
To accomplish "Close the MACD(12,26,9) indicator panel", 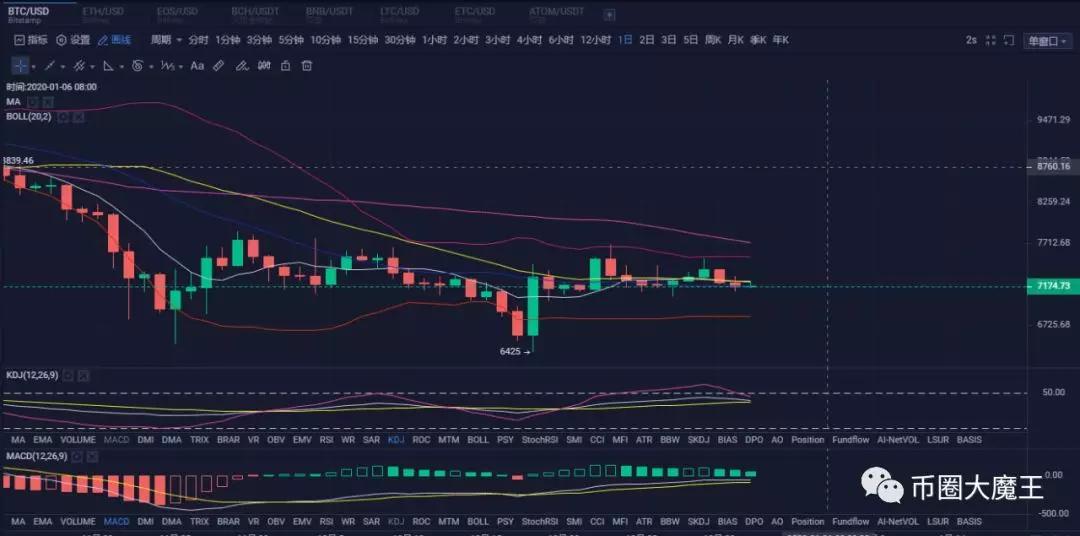I will [x=92, y=457].
